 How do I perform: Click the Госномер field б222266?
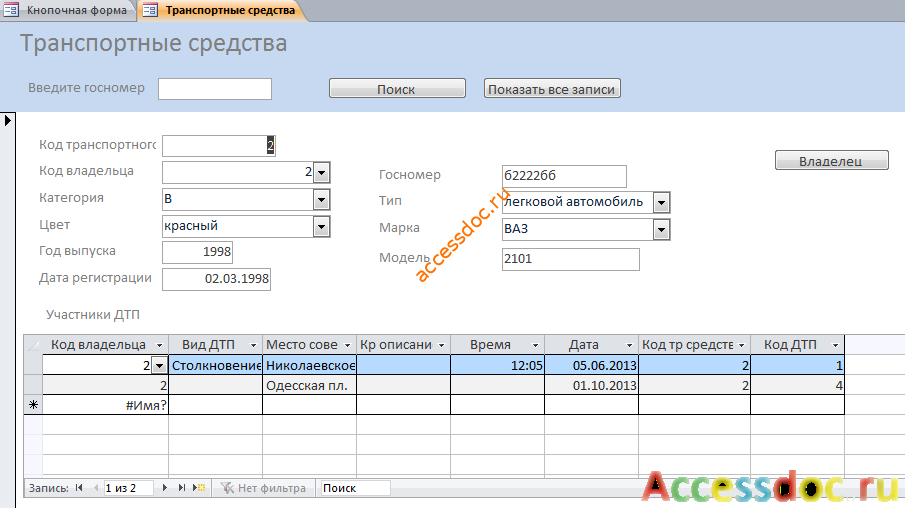(564, 175)
